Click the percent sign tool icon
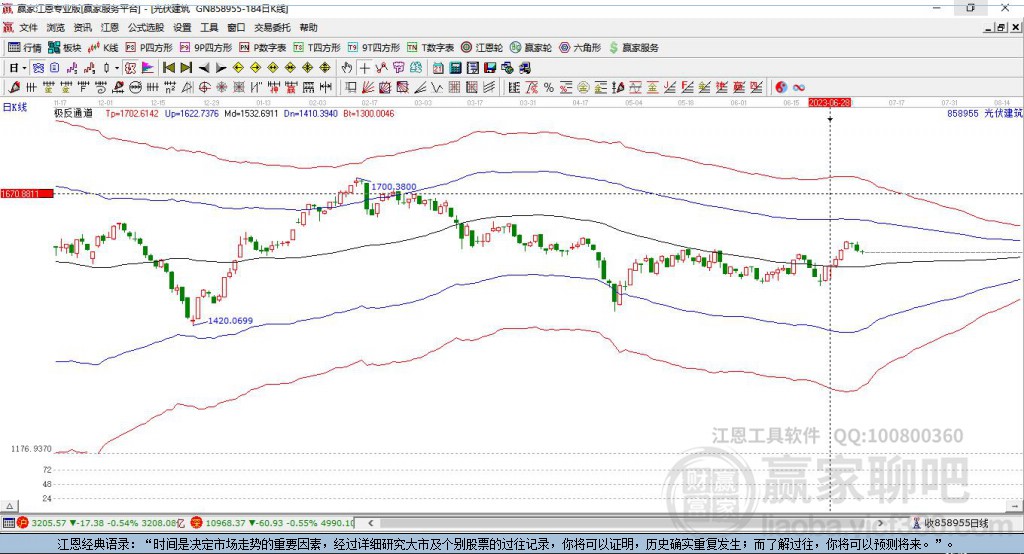 point(549,87)
